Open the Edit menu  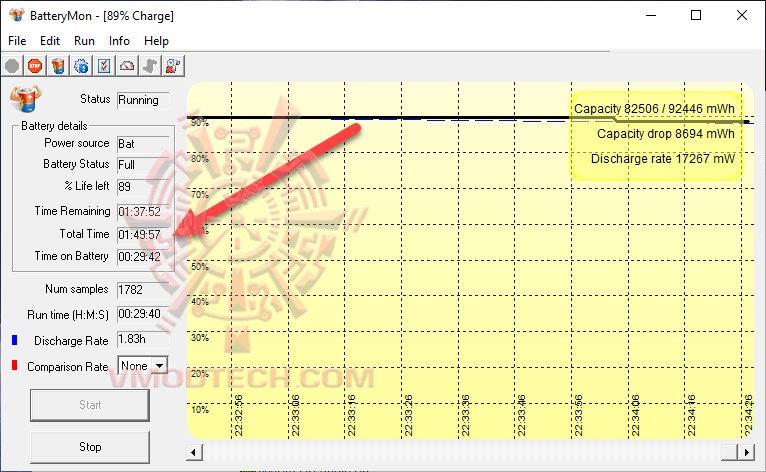pyautogui.click(x=50, y=41)
